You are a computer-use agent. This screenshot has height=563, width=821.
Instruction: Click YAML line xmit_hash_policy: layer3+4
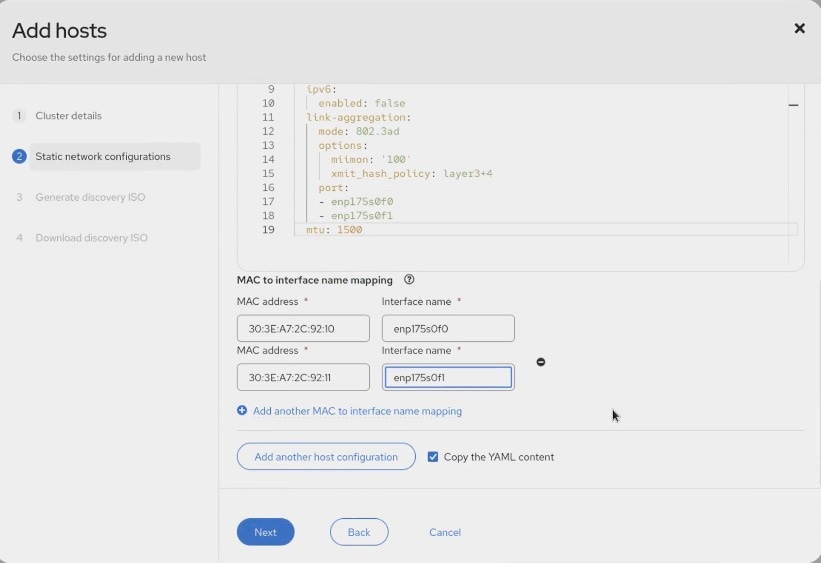click(412, 173)
